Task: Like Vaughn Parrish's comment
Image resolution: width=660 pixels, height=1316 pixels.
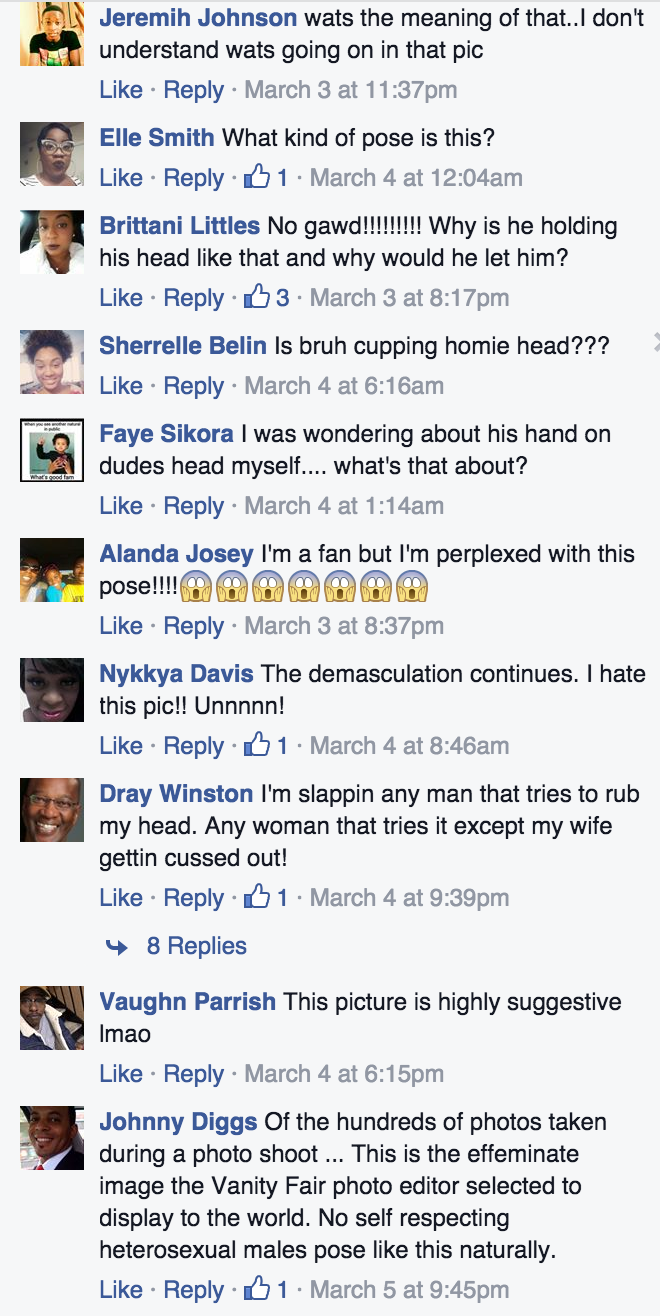Action: coord(121,1073)
